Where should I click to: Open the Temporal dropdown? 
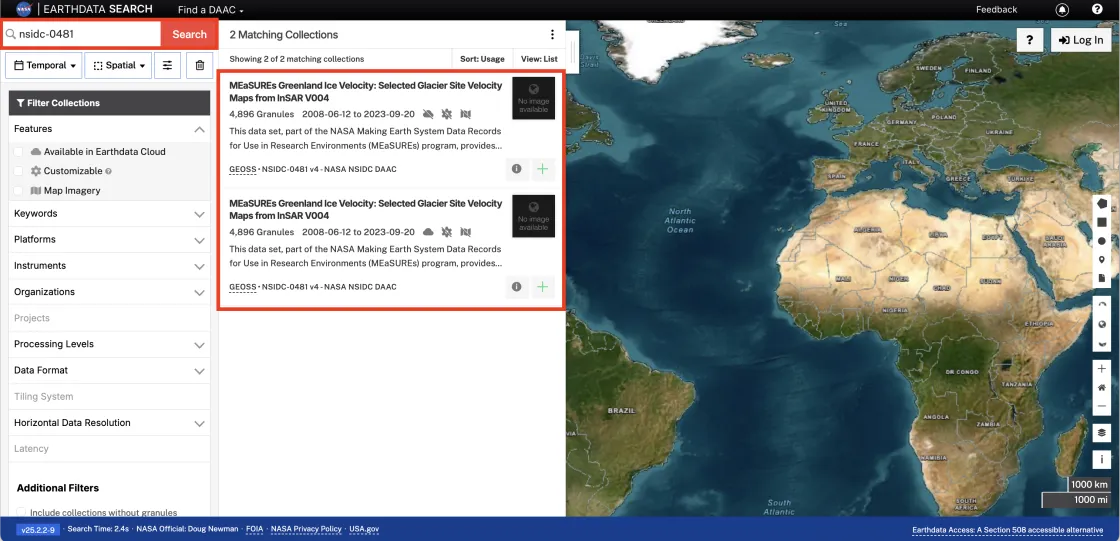(43, 66)
